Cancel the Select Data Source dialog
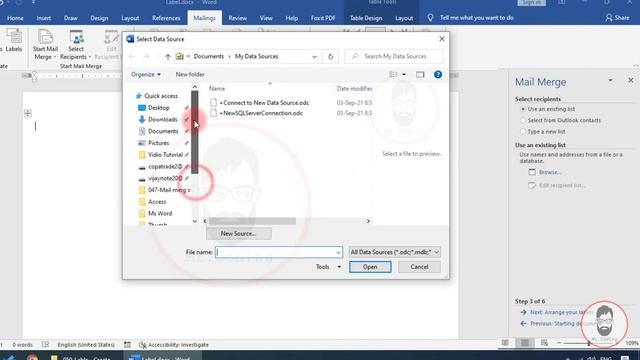 [x=419, y=267]
